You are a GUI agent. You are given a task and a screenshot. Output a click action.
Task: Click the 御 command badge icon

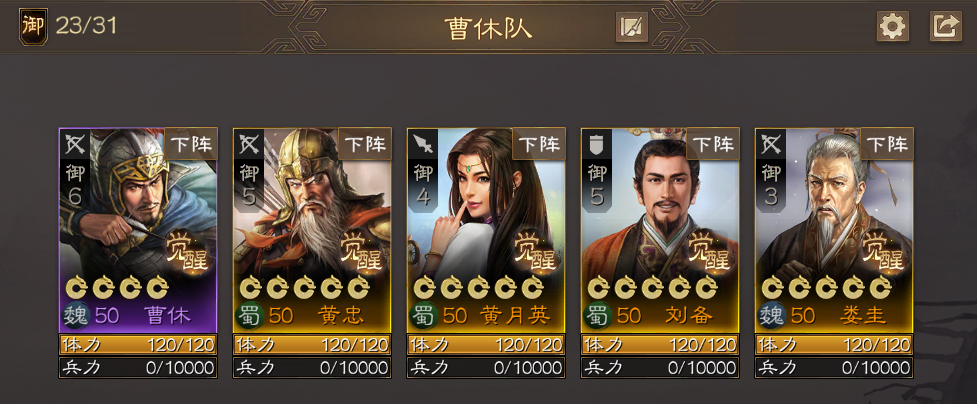(33, 26)
